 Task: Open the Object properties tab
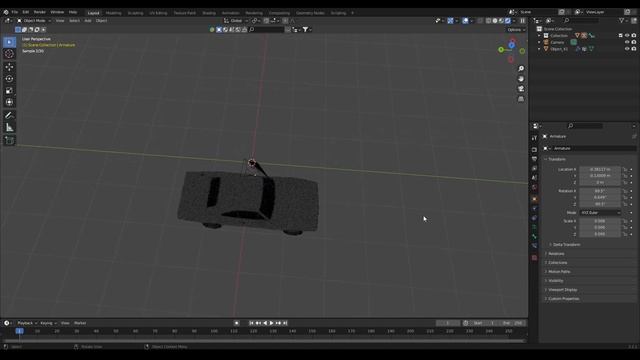[534, 199]
